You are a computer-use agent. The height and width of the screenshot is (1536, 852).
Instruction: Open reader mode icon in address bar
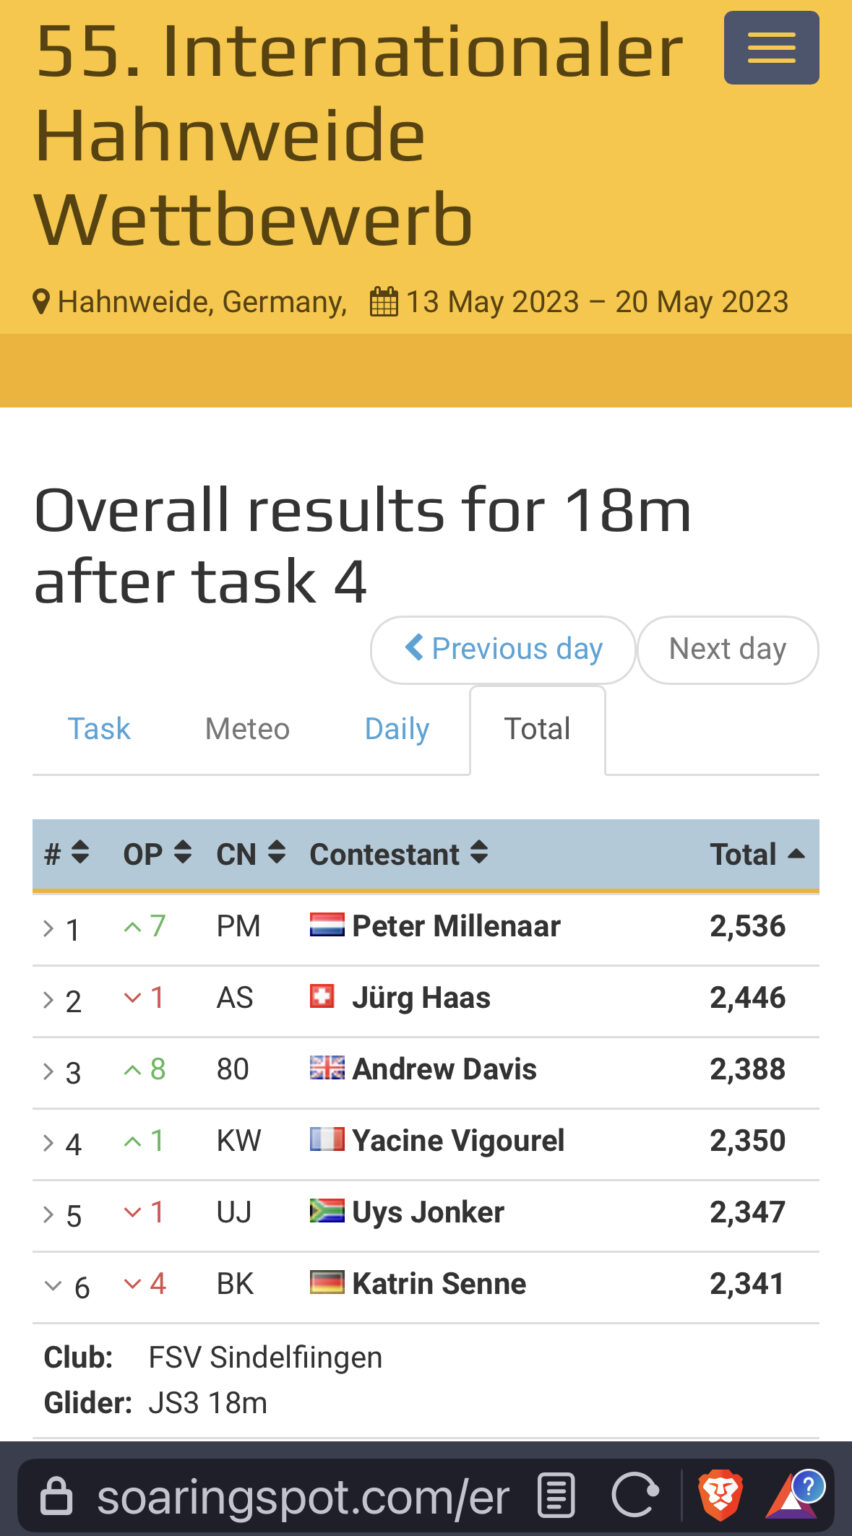pos(556,1497)
